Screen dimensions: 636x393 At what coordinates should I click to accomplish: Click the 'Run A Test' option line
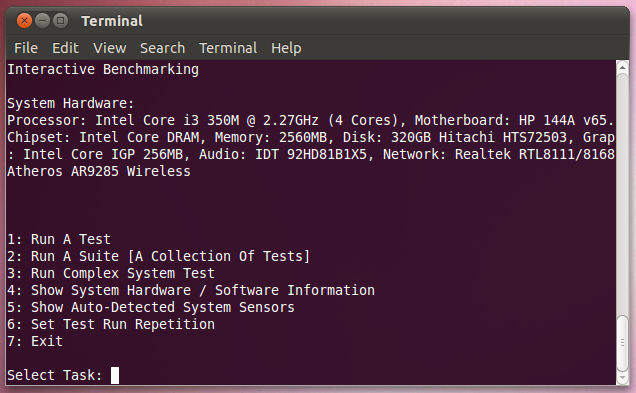[x=59, y=239]
